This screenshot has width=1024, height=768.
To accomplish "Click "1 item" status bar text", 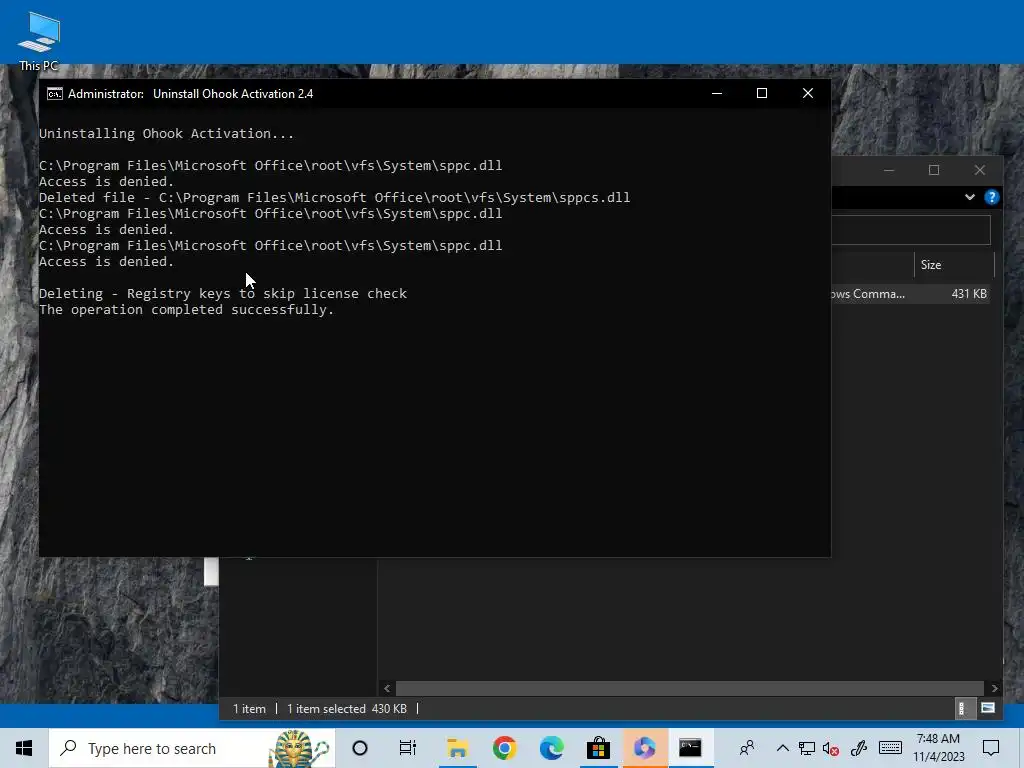I will coord(249,709).
